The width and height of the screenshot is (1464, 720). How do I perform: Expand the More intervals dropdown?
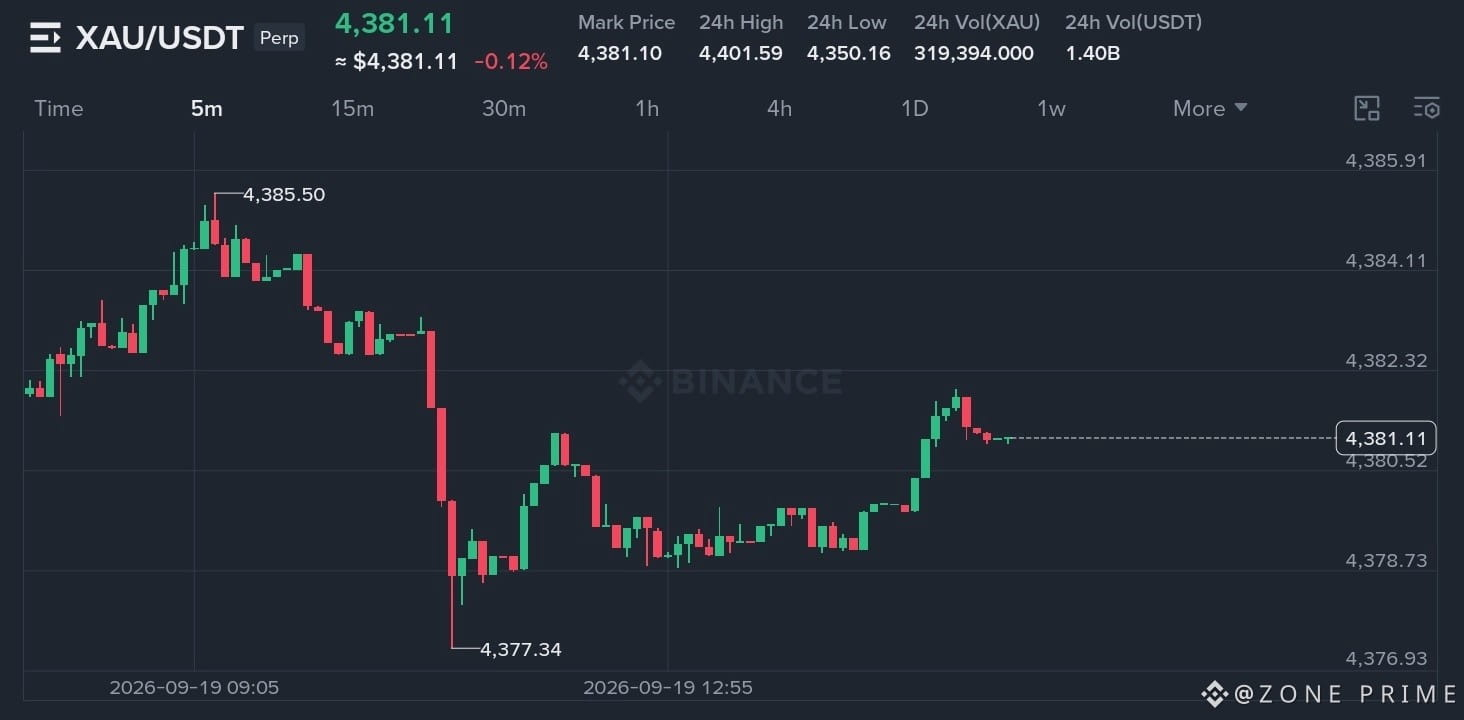(x=1210, y=108)
